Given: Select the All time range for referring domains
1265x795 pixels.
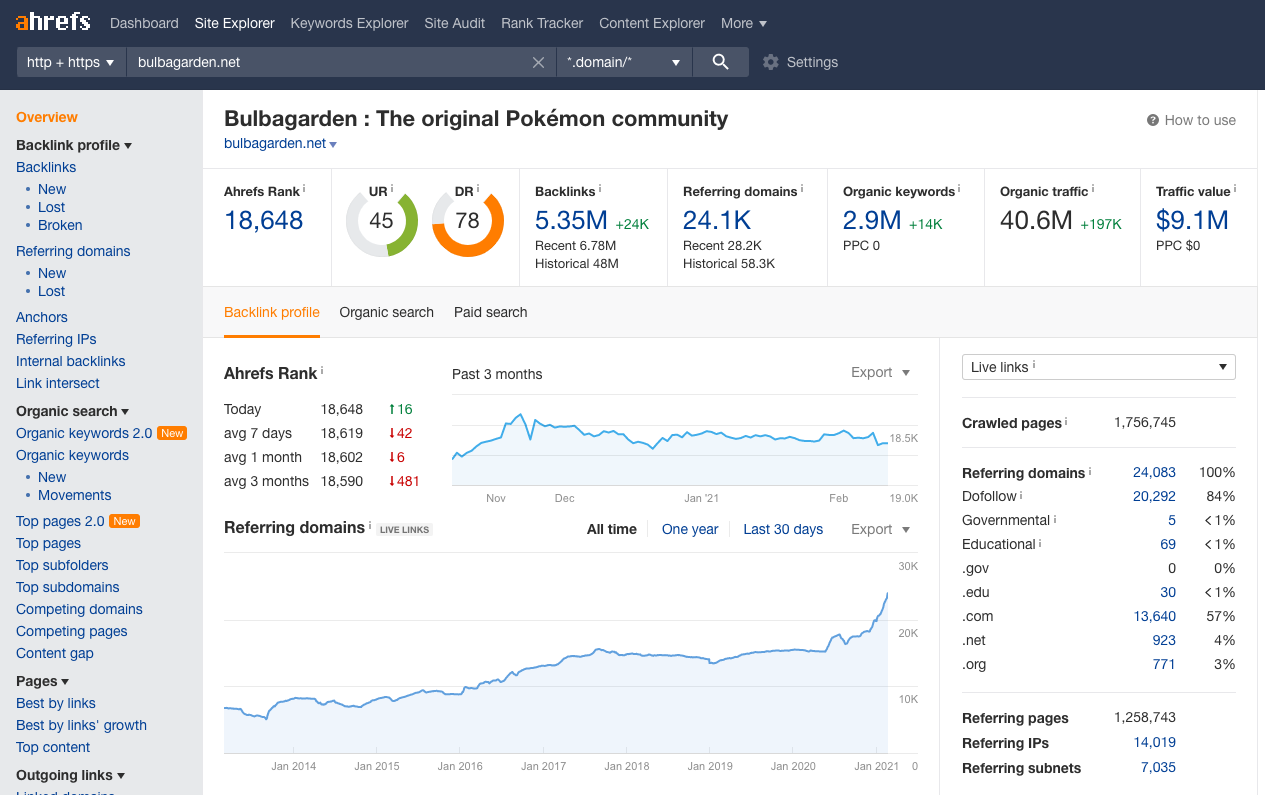Looking at the screenshot, I should (611, 529).
